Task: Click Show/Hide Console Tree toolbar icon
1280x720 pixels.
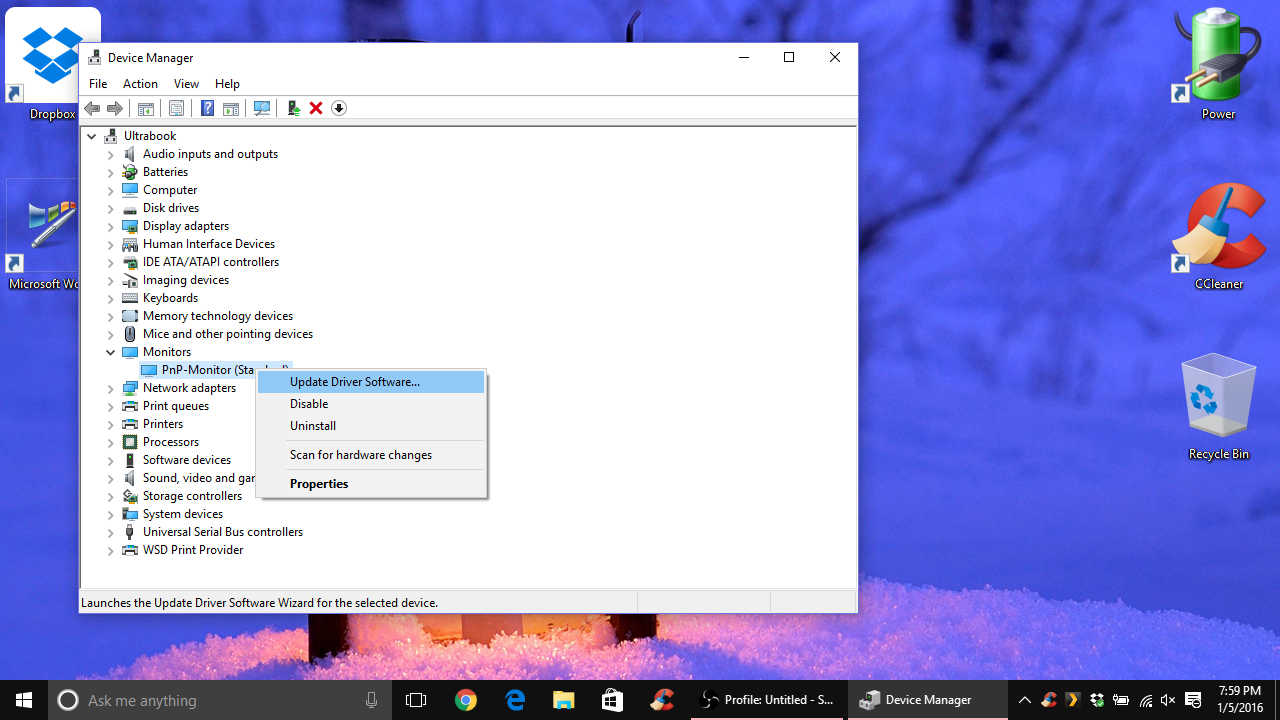Action: [146, 108]
